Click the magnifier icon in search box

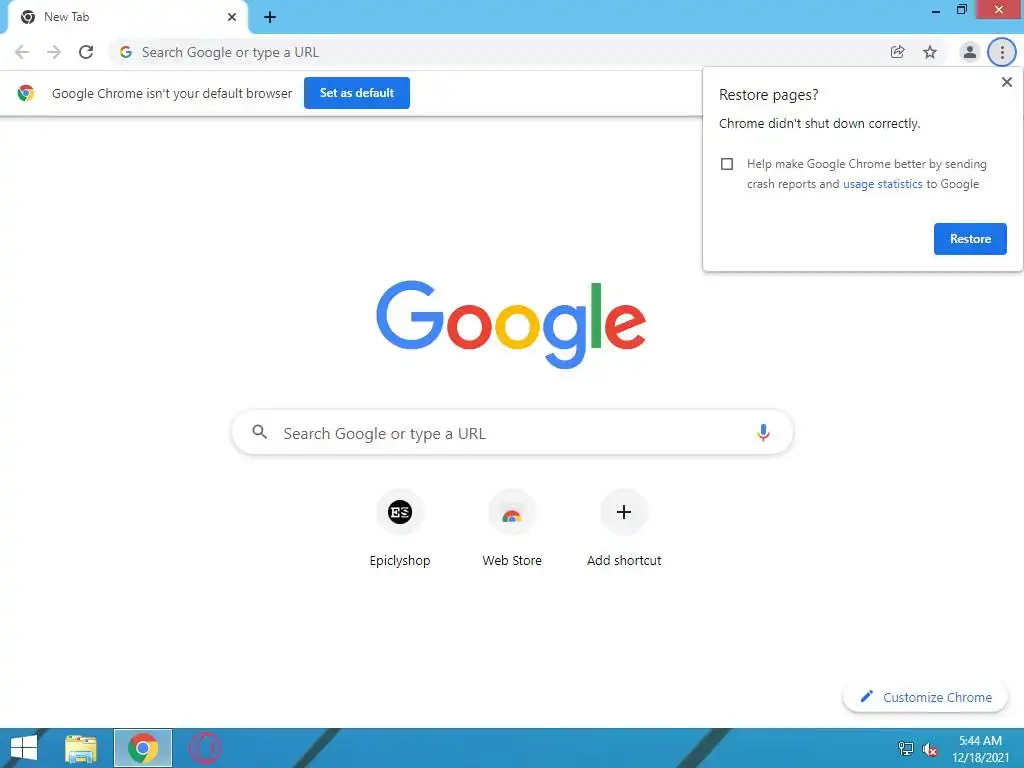pos(259,432)
